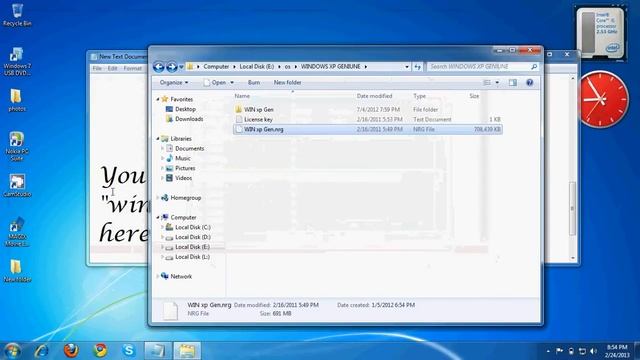Click the refresh button beside address bar

tap(417, 67)
